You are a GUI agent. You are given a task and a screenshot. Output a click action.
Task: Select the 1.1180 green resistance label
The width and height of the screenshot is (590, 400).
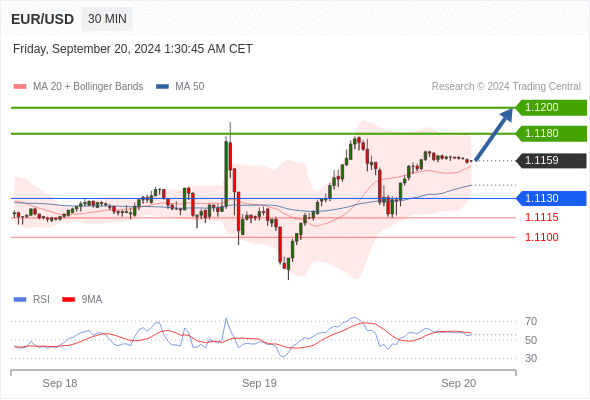[x=551, y=134]
